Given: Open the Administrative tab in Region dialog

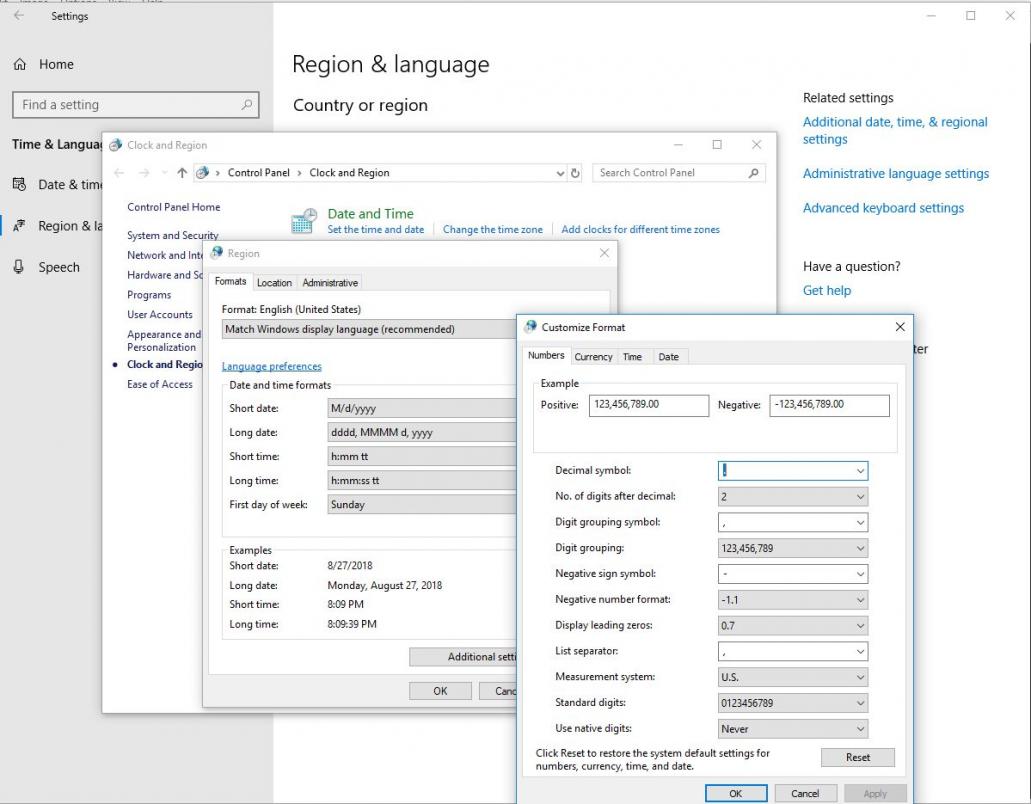Looking at the screenshot, I should click(329, 283).
